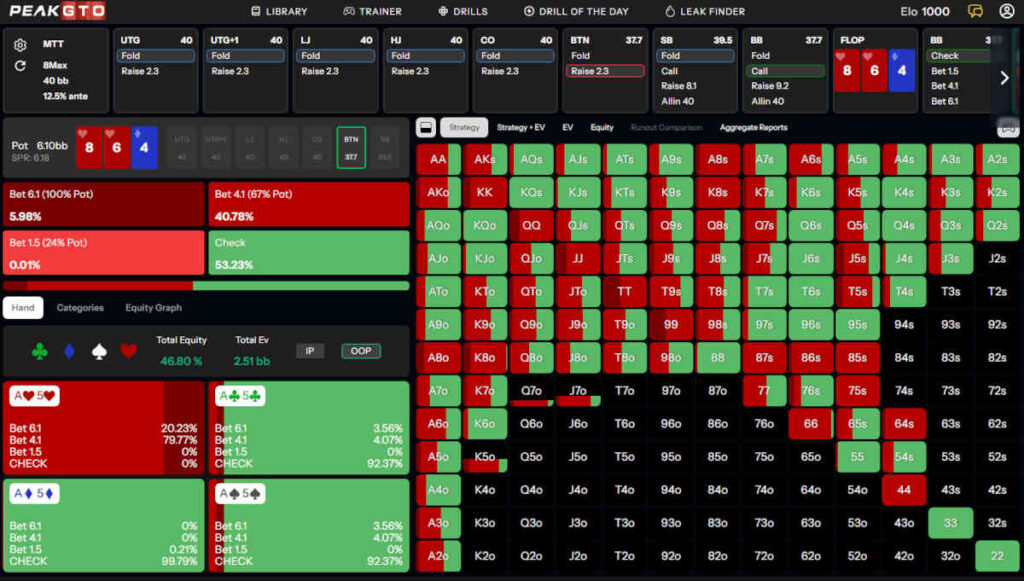This screenshot has width=1024, height=581.
Task: Switch to the Equity Graph tab
Action: coord(153,308)
